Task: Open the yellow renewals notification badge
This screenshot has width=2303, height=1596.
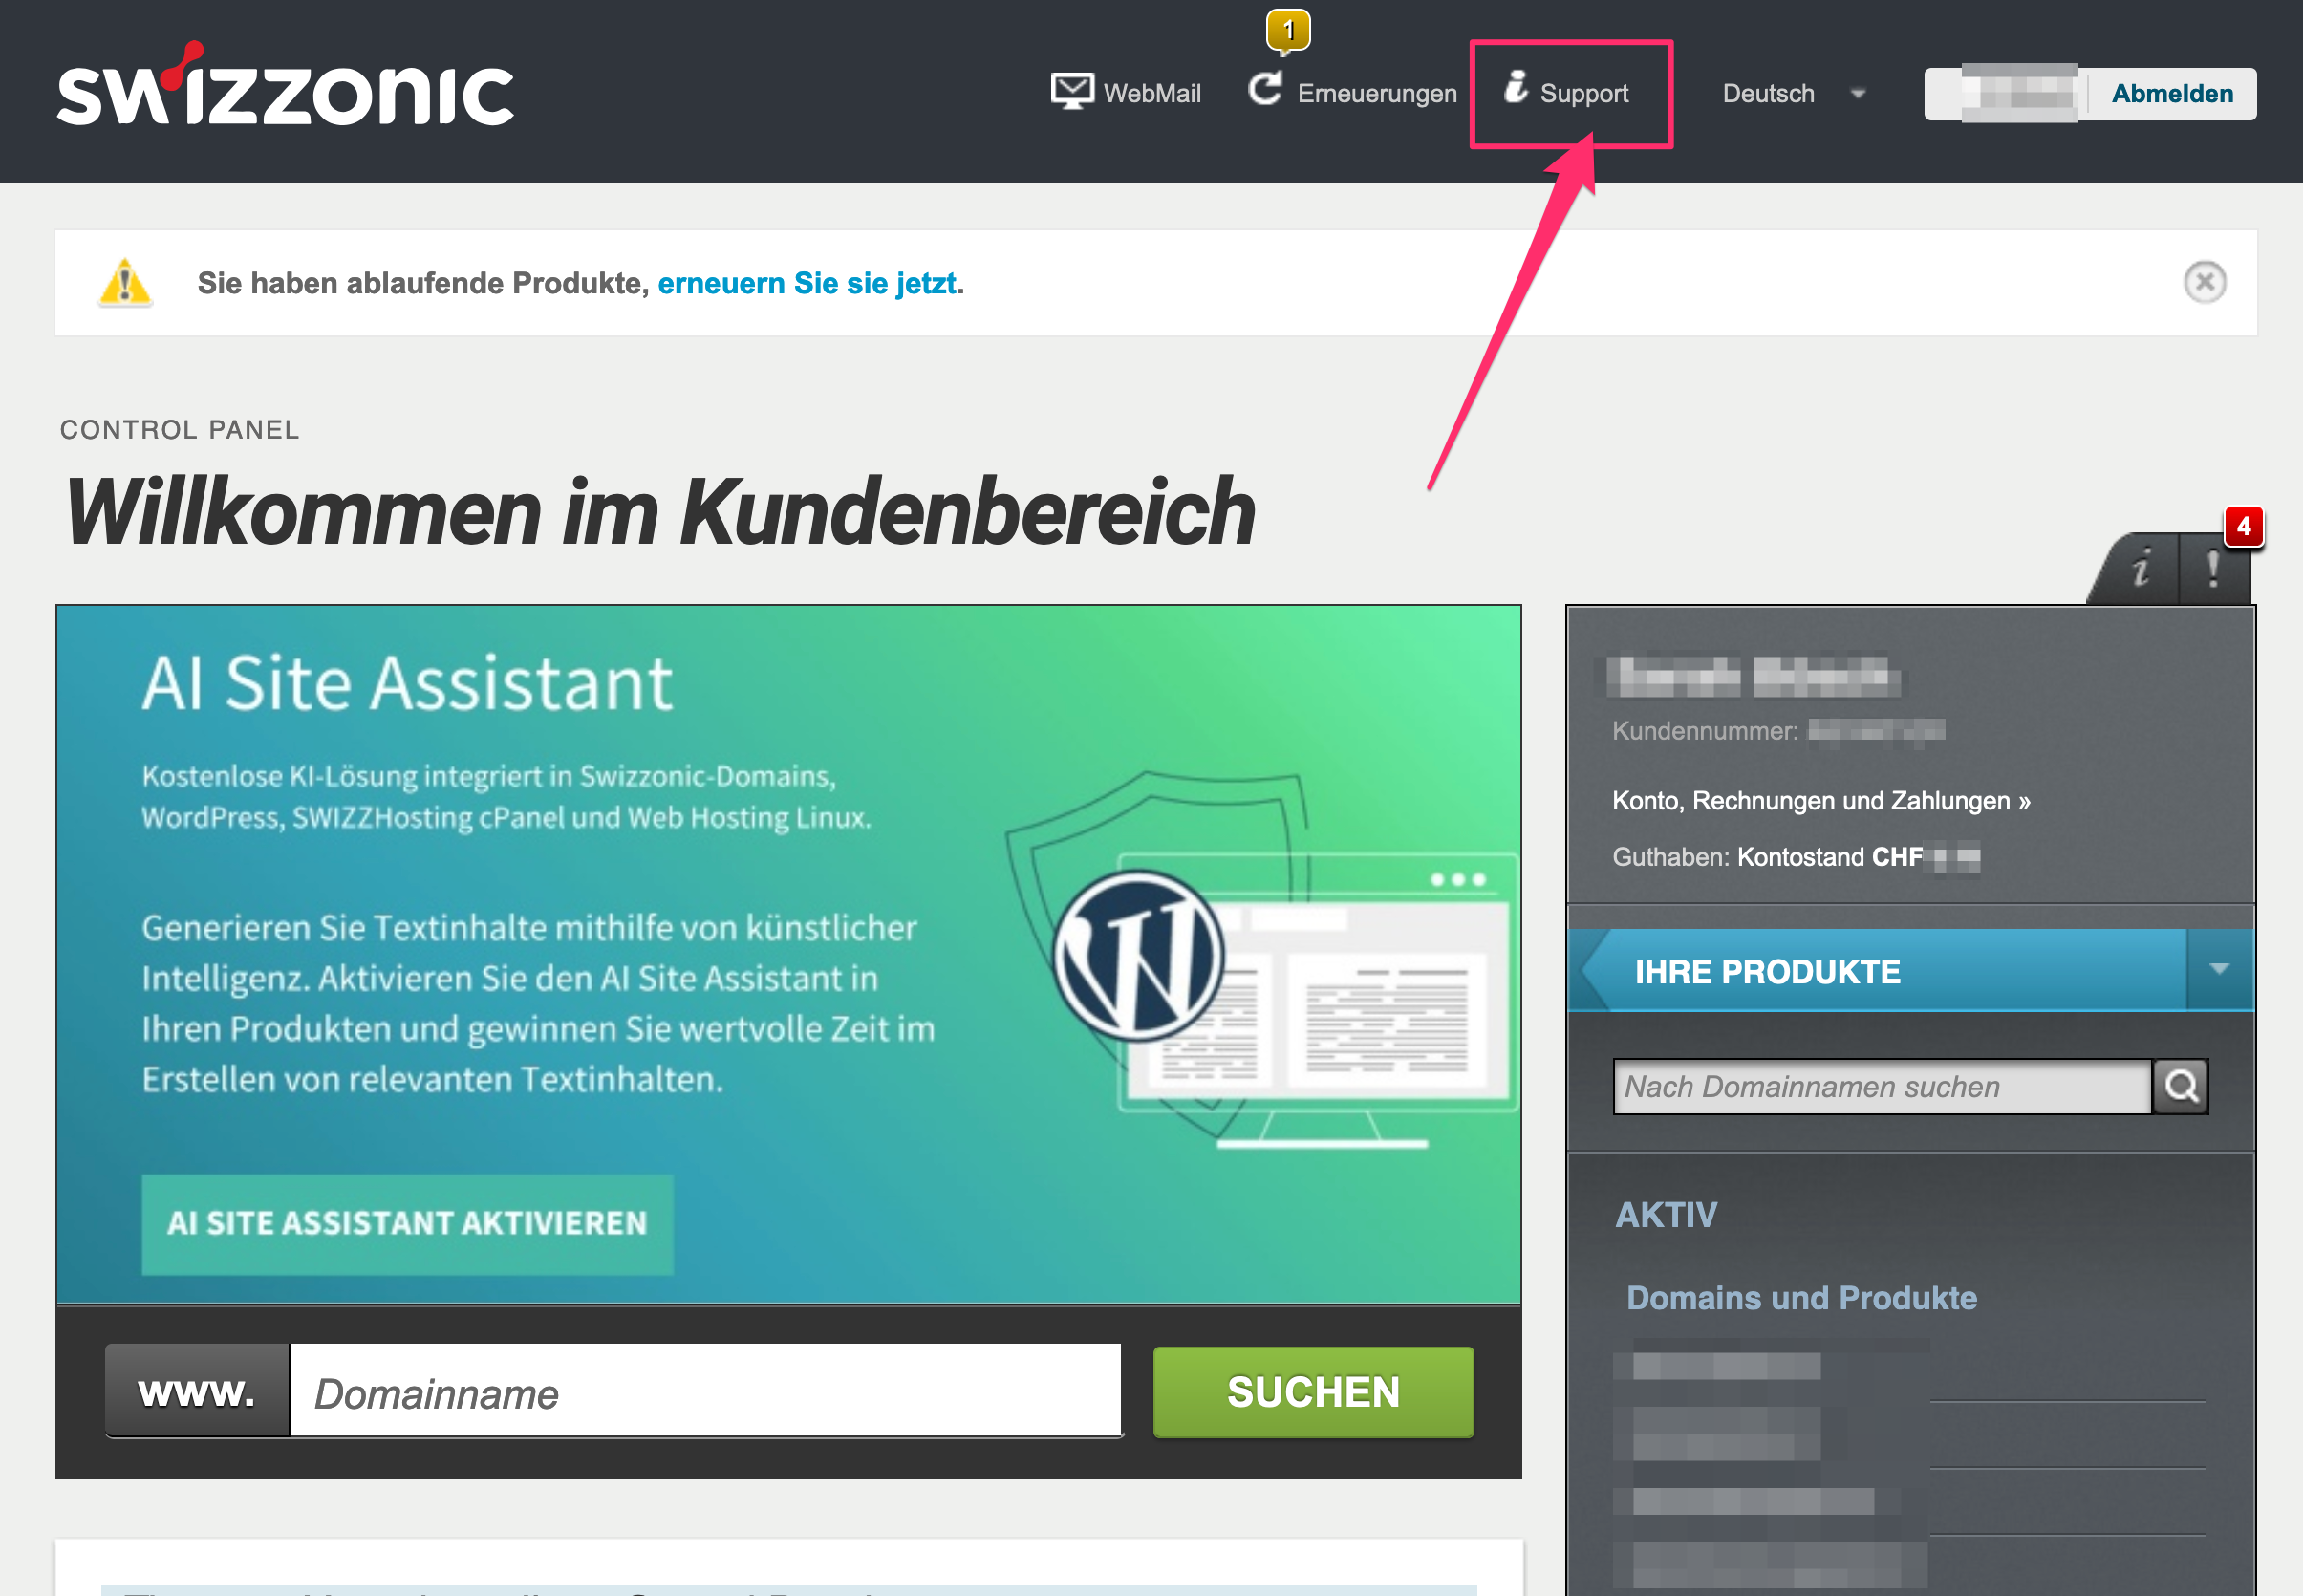Action: point(1288,31)
